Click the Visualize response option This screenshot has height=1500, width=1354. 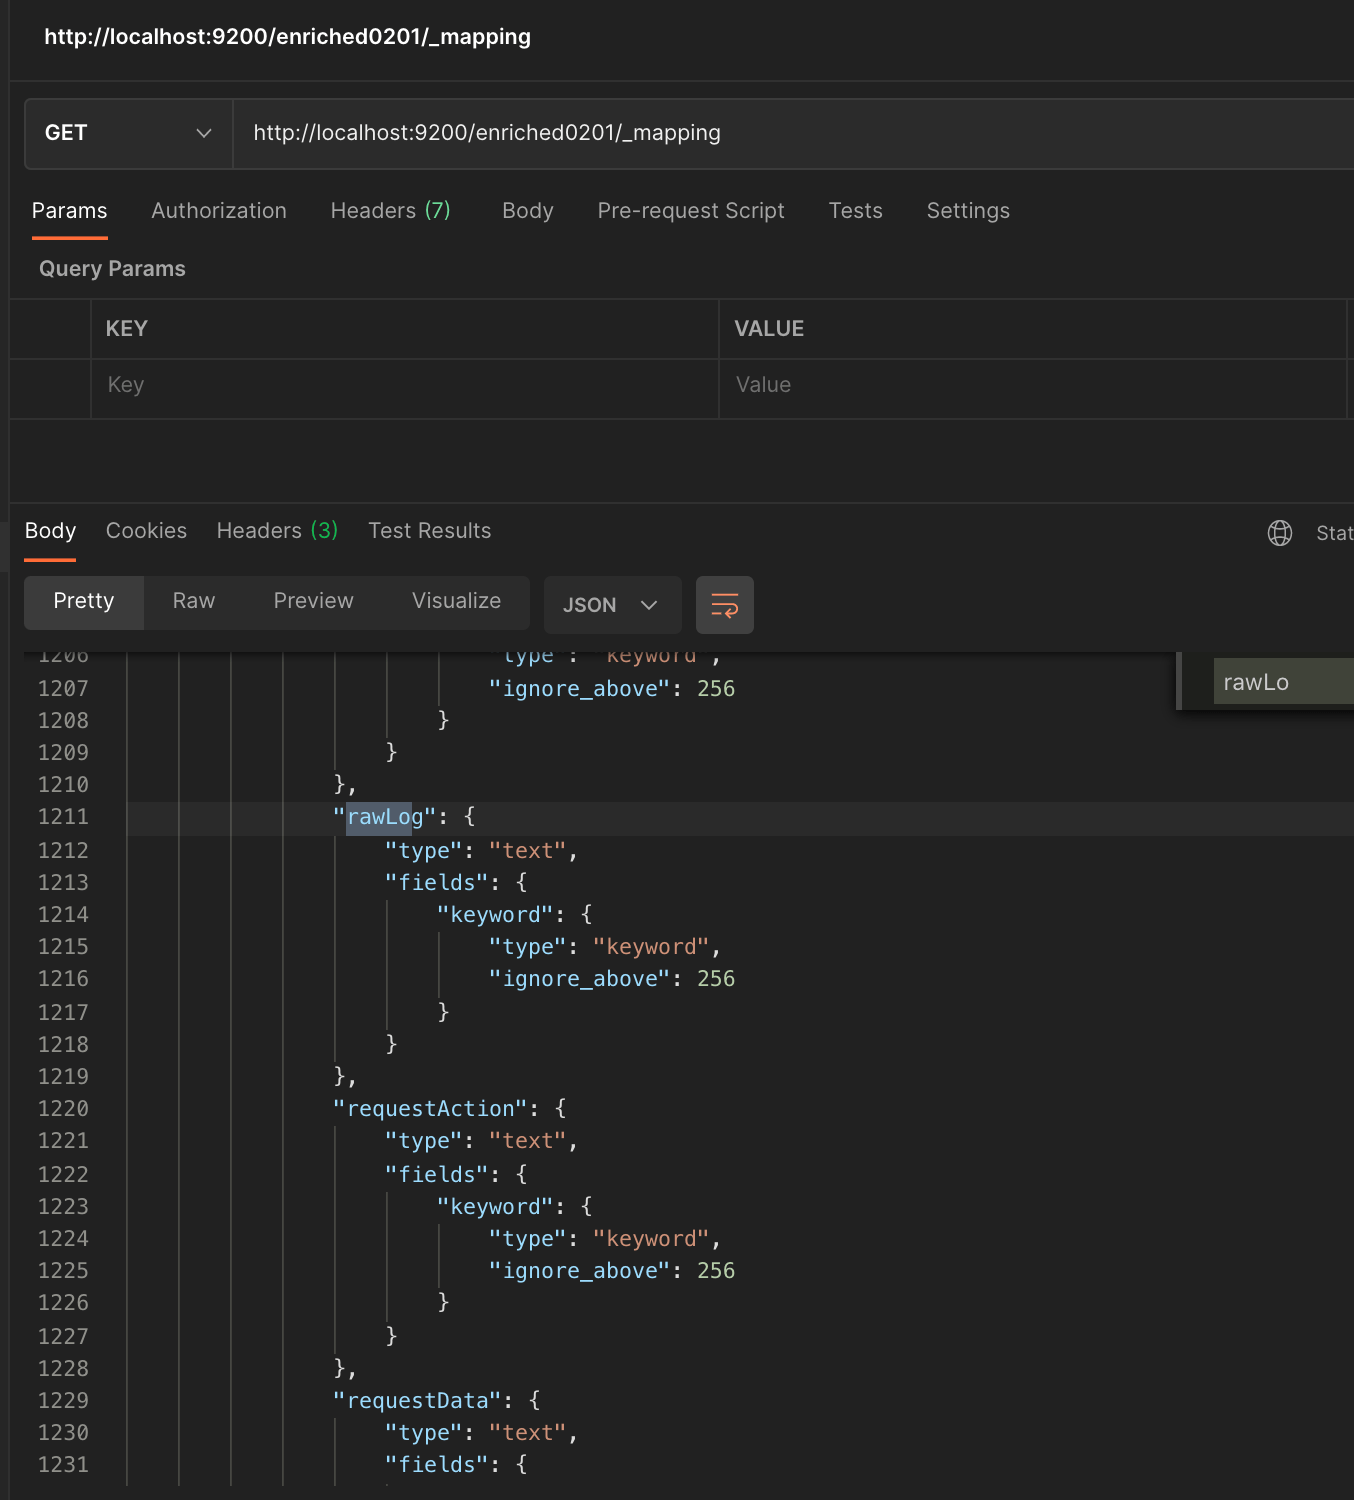(x=456, y=601)
